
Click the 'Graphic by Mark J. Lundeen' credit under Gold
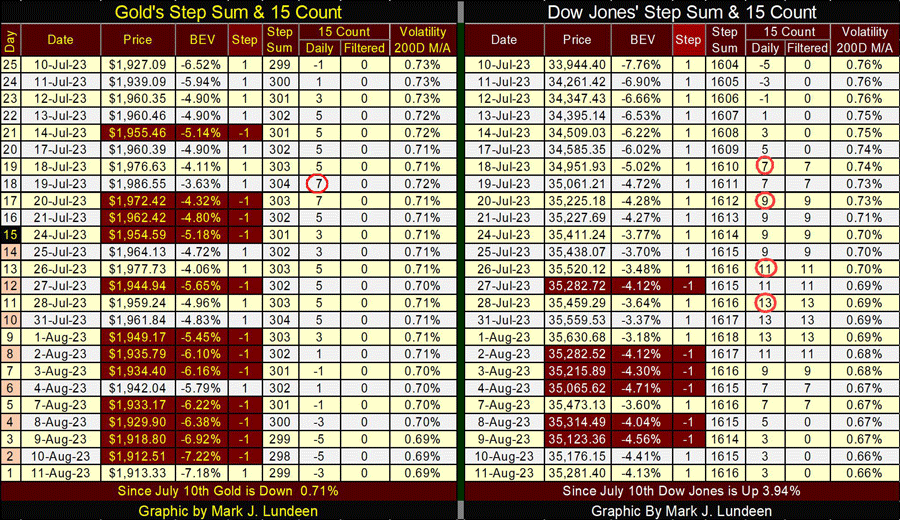[227, 509]
